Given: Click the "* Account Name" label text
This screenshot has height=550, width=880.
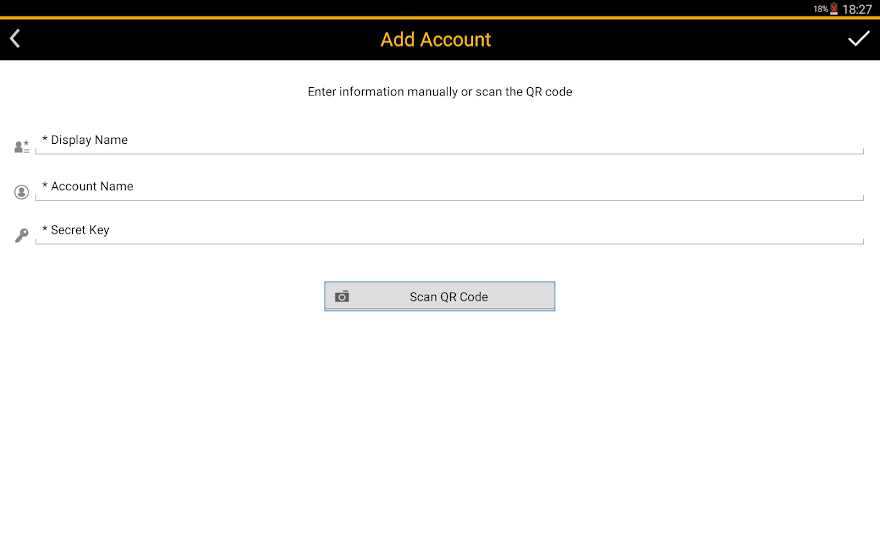Looking at the screenshot, I should (88, 186).
